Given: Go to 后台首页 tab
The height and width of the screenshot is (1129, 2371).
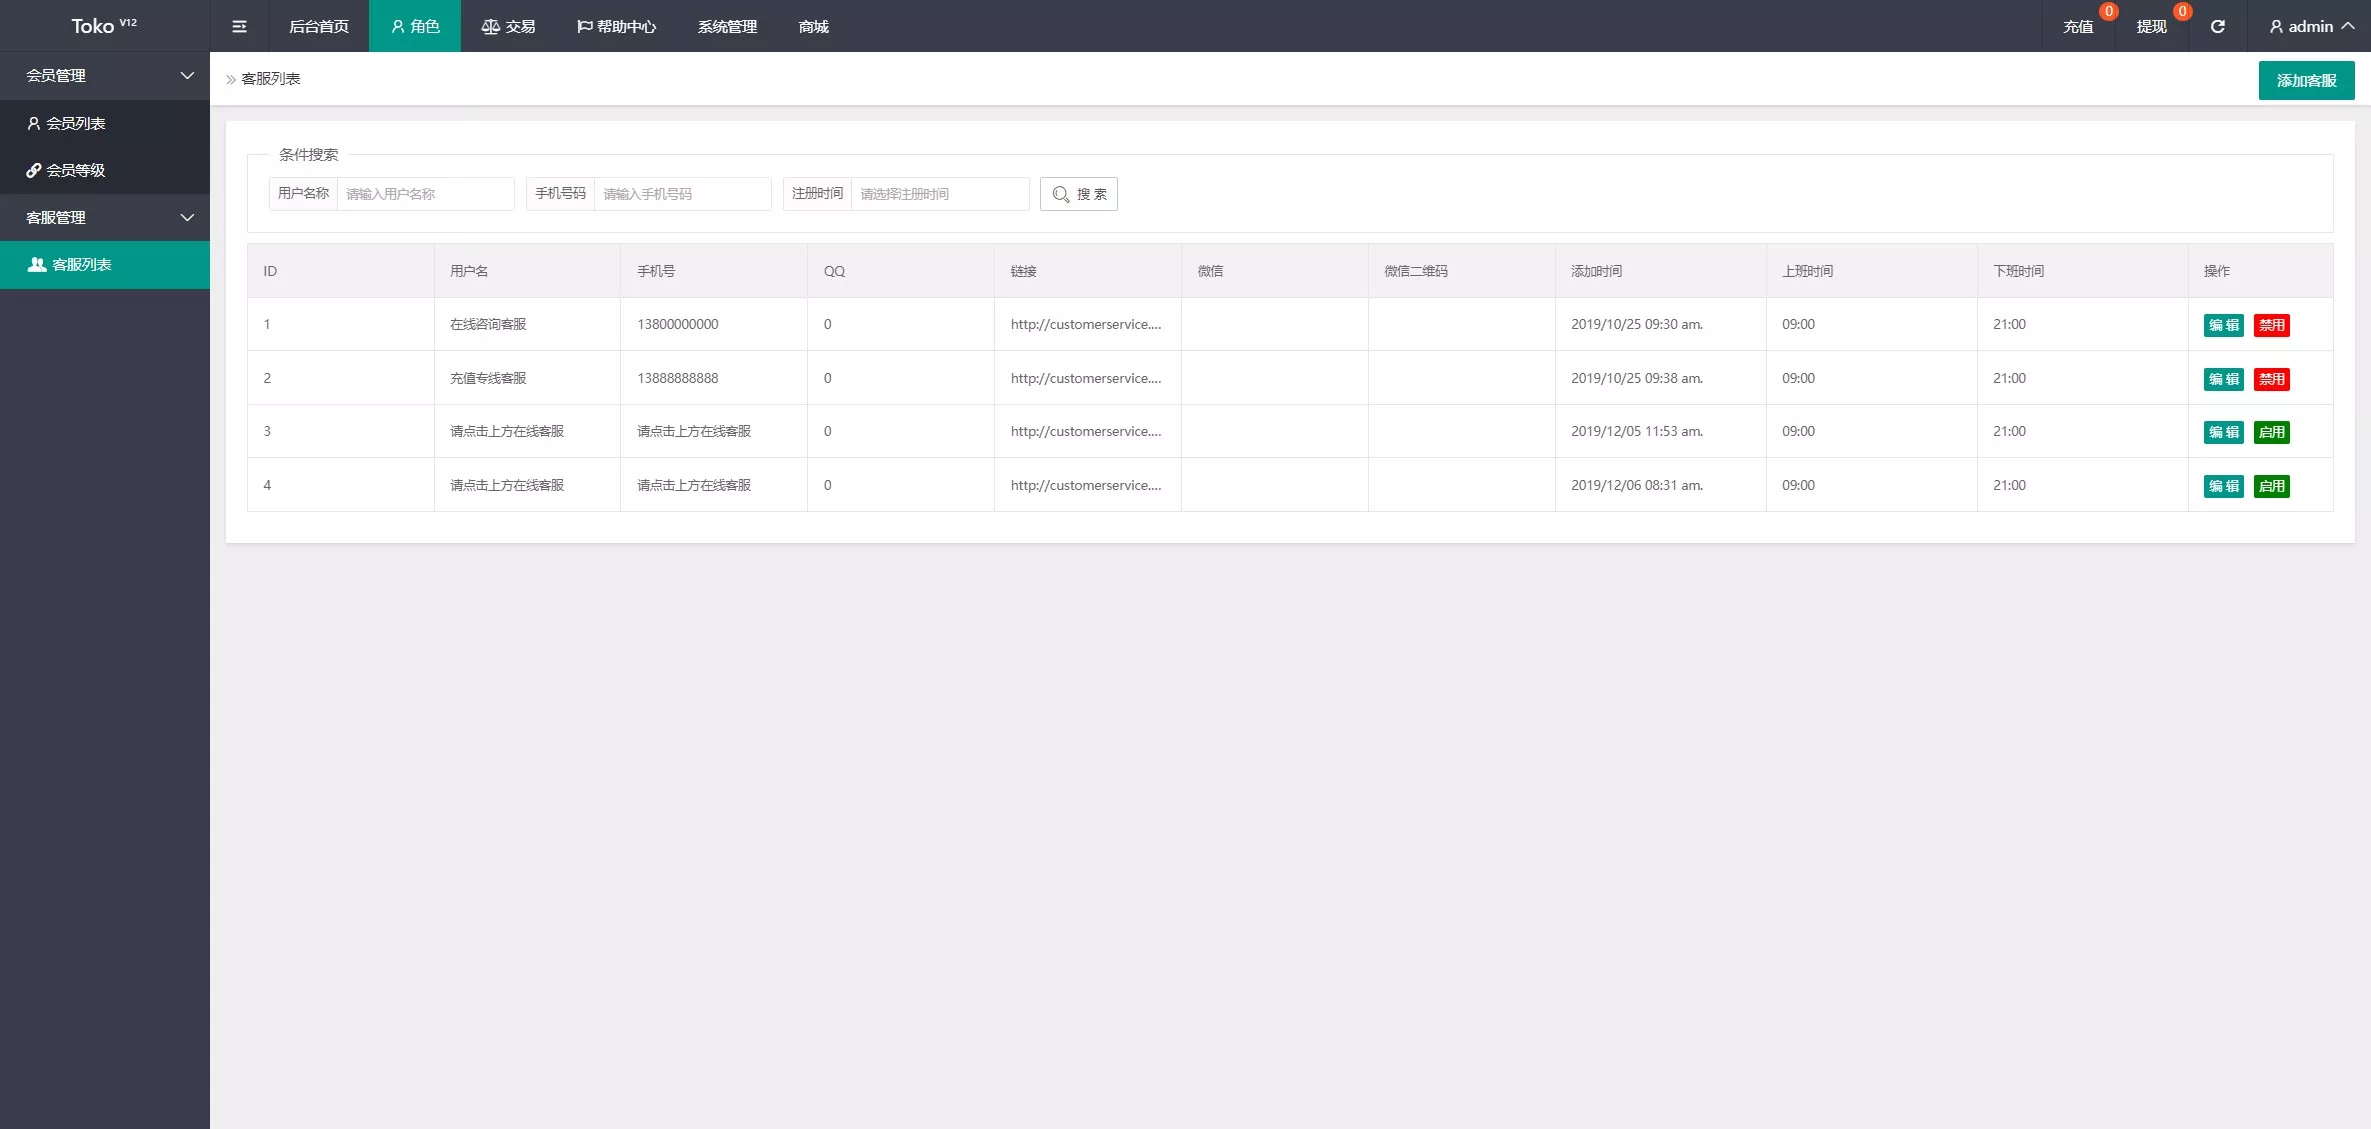Looking at the screenshot, I should coord(318,27).
